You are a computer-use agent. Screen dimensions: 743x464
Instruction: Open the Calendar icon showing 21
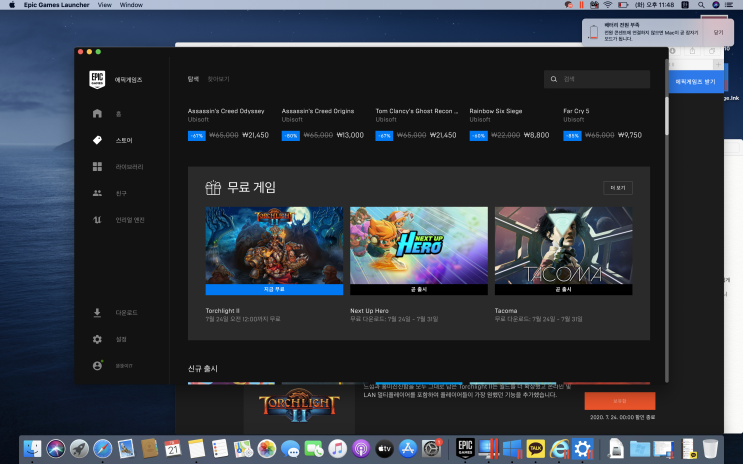click(x=173, y=448)
